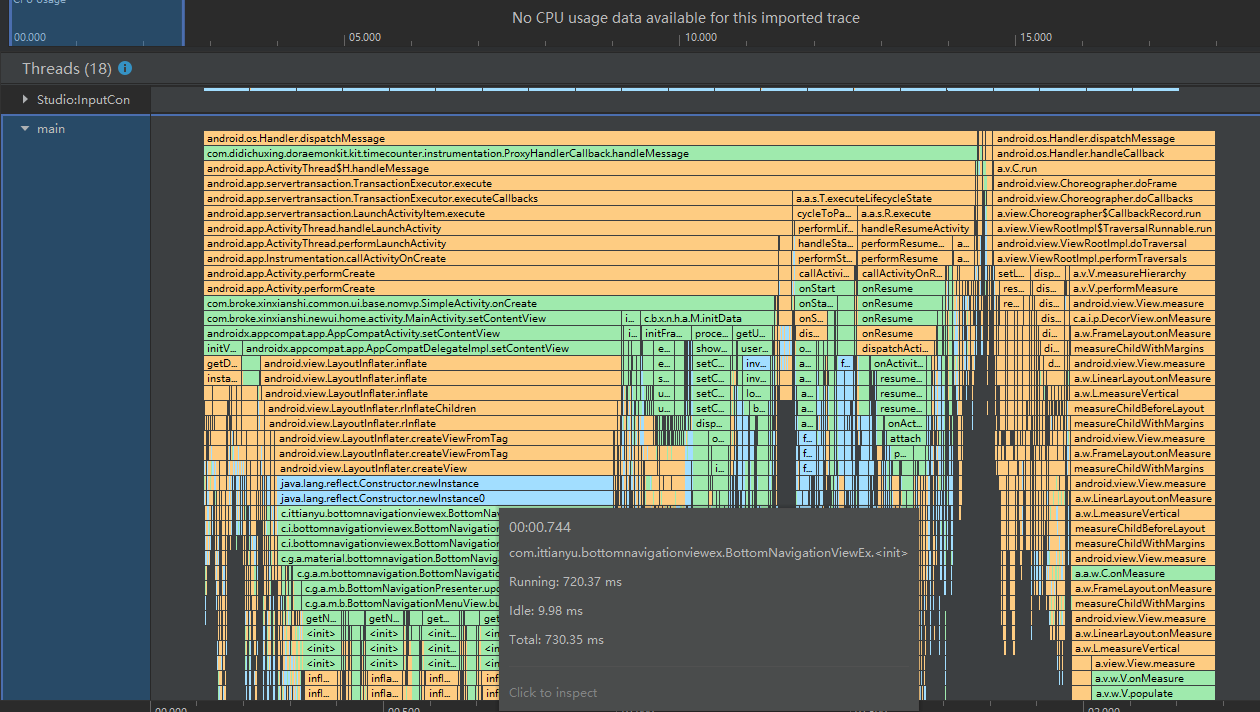Click the info icon next to Threads (18)

pyautogui.click(x=125, y=69)
